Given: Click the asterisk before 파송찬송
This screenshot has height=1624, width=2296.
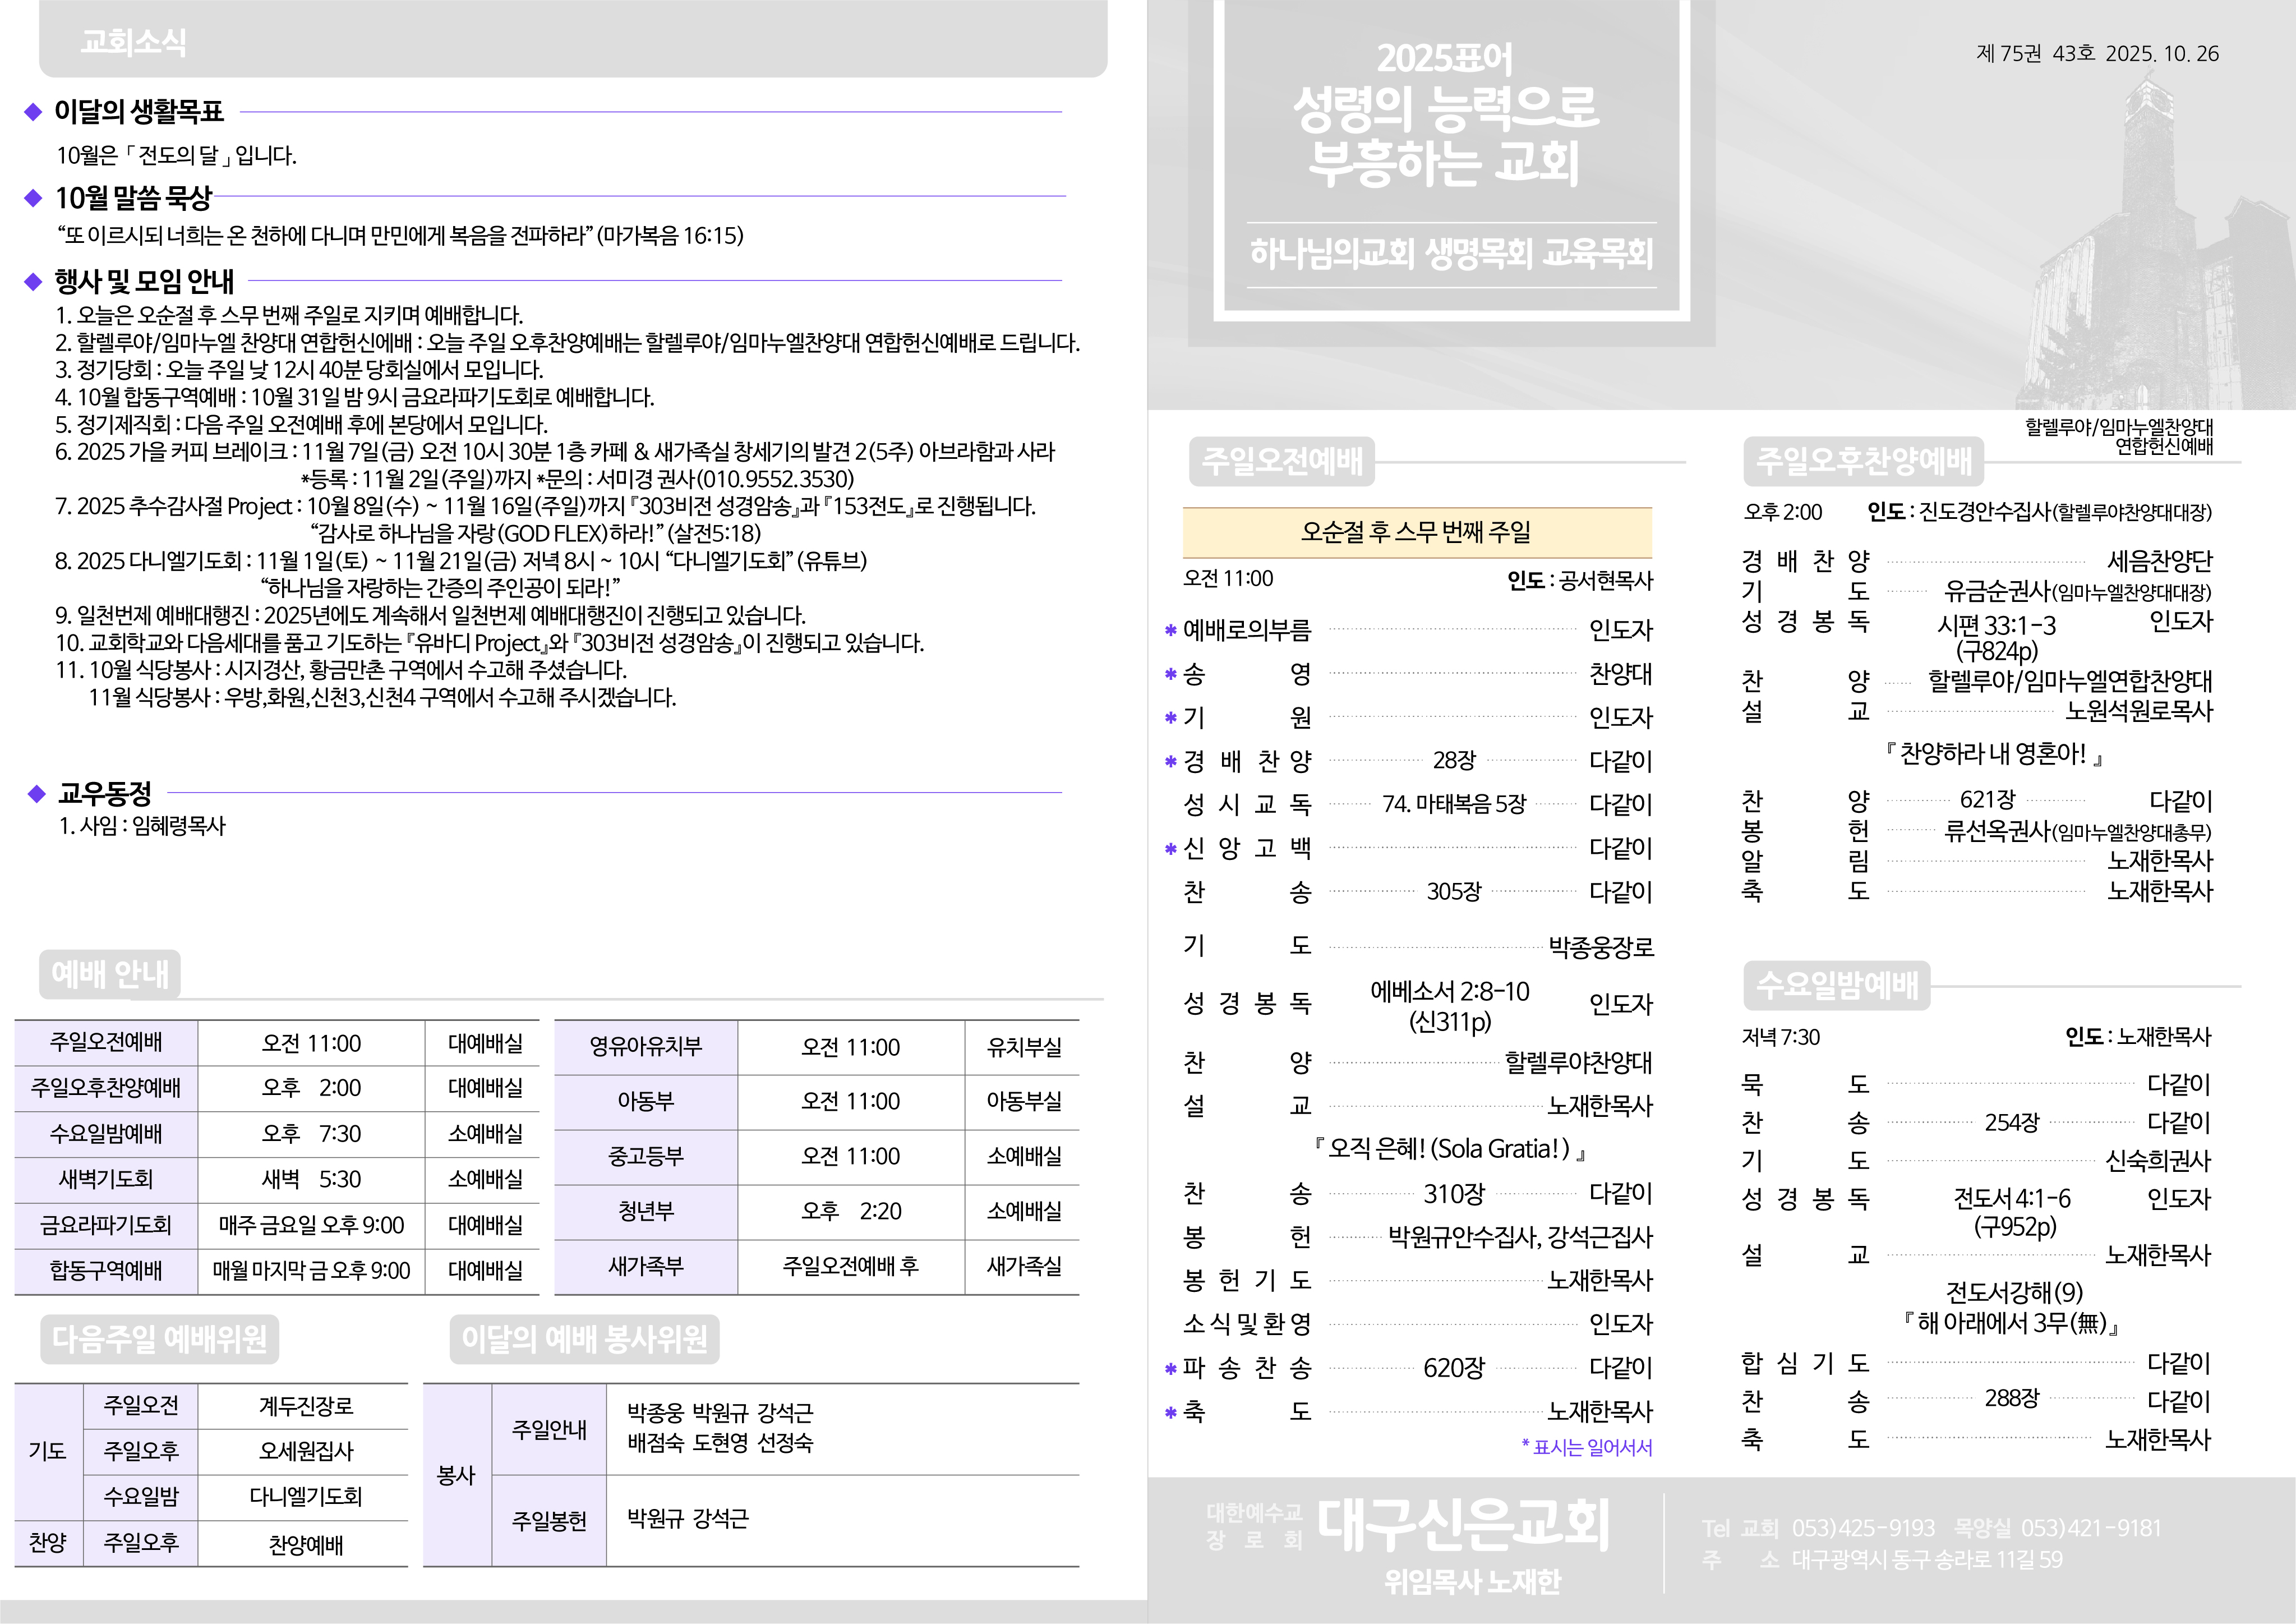Looking at the screenshot, I should tap(1170, 1369).
